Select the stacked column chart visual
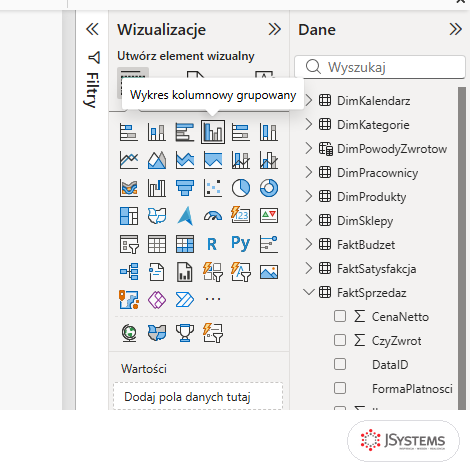The height and width of the screenshot is (472, 470). (x=157, y=132)
